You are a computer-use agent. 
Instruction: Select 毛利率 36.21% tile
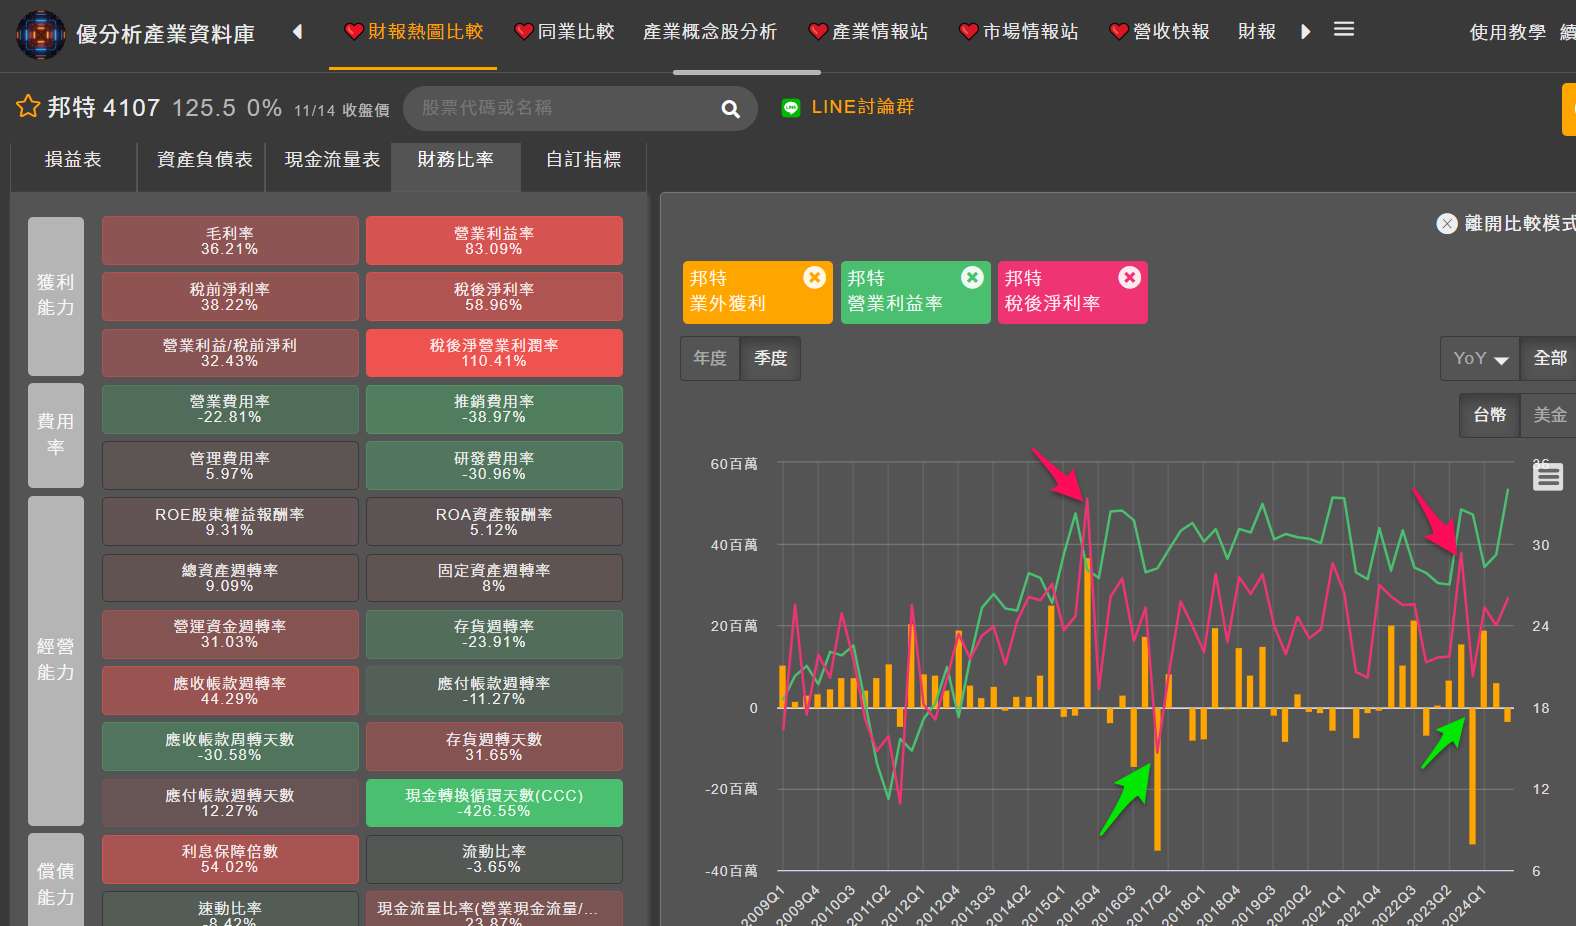230,241
